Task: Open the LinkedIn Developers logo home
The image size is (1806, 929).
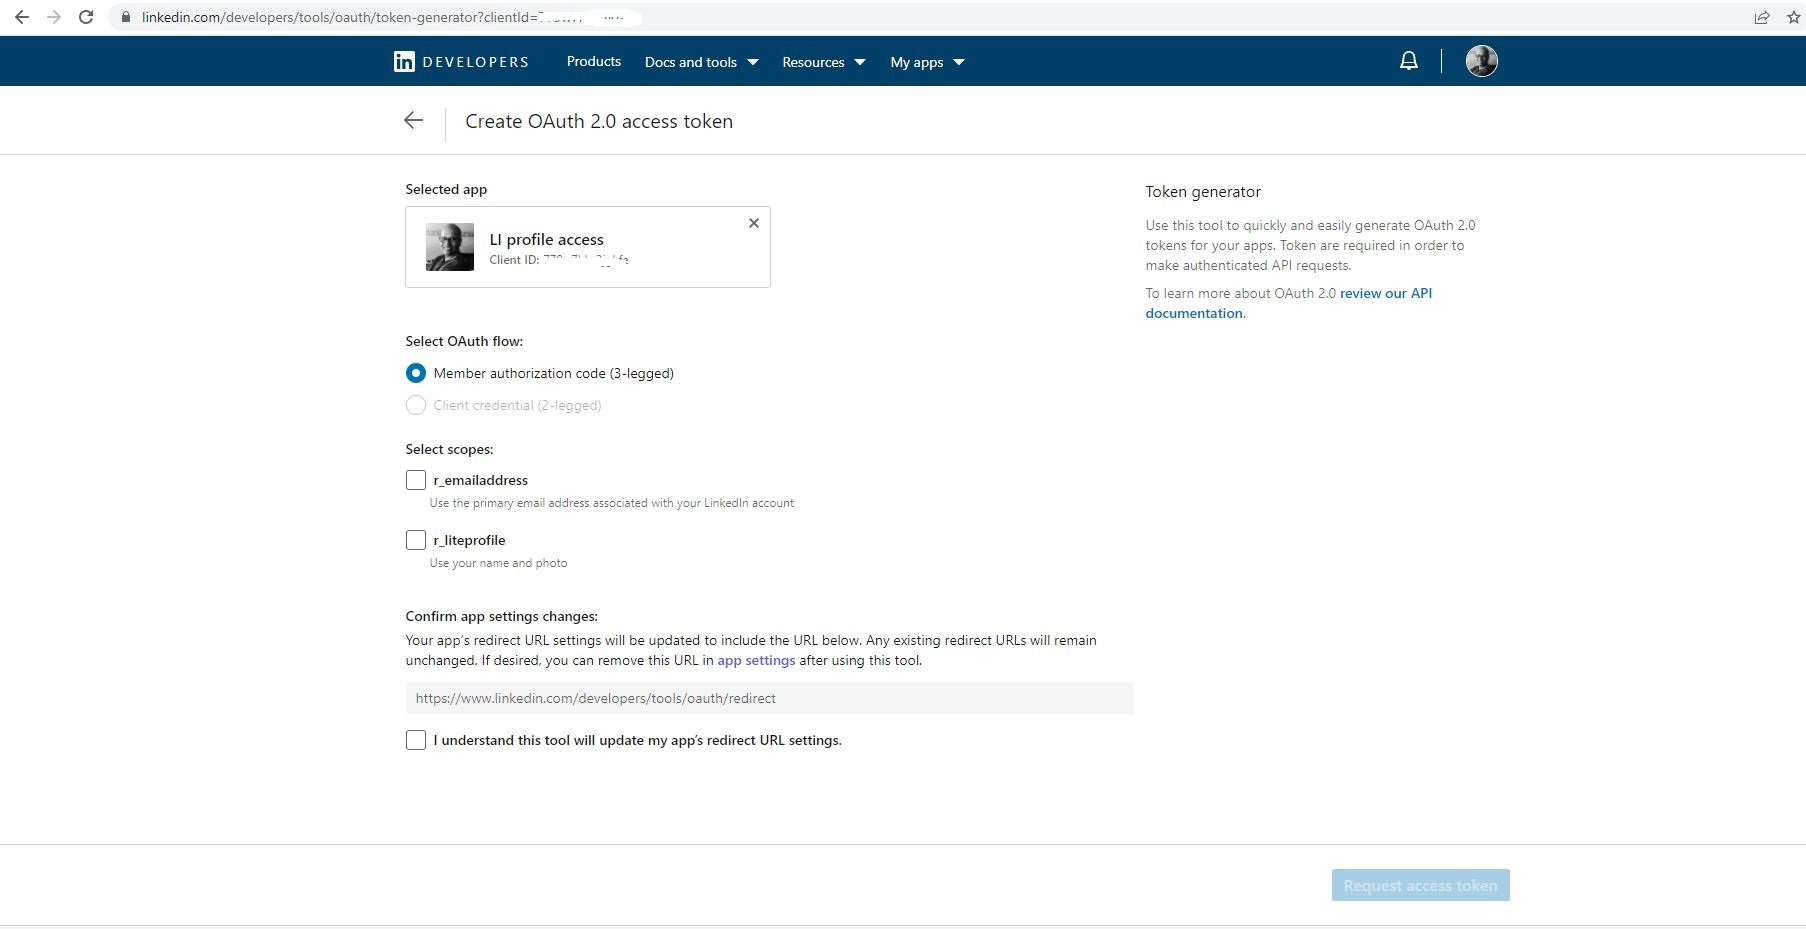Action: tap(461, 62)
